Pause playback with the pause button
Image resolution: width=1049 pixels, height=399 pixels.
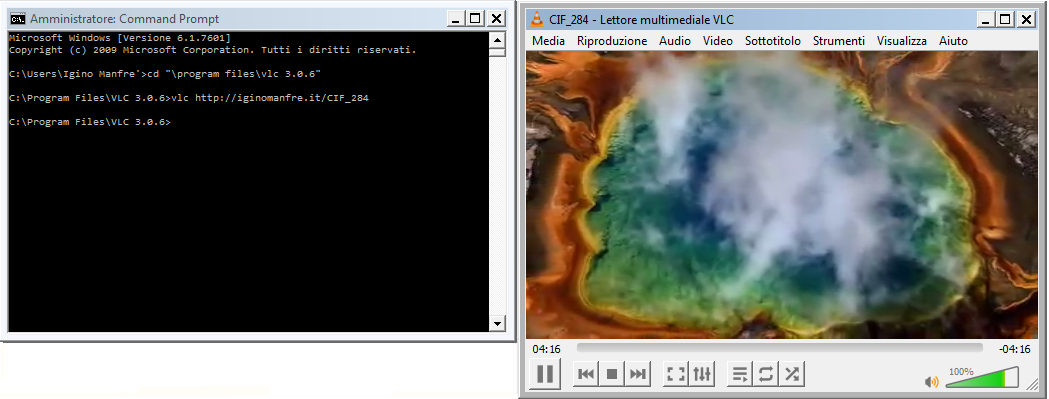point(545,374)
